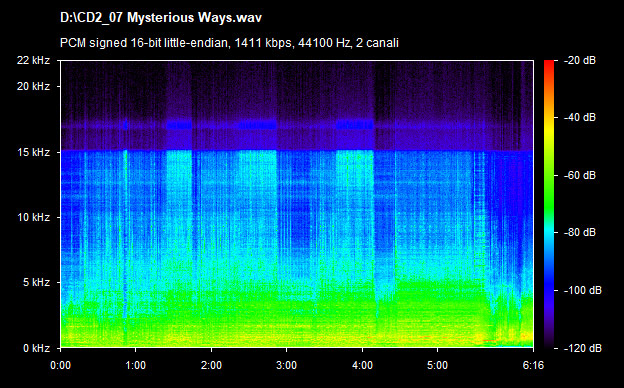Click the 5 kHz frequency axis label

[36, 283]
